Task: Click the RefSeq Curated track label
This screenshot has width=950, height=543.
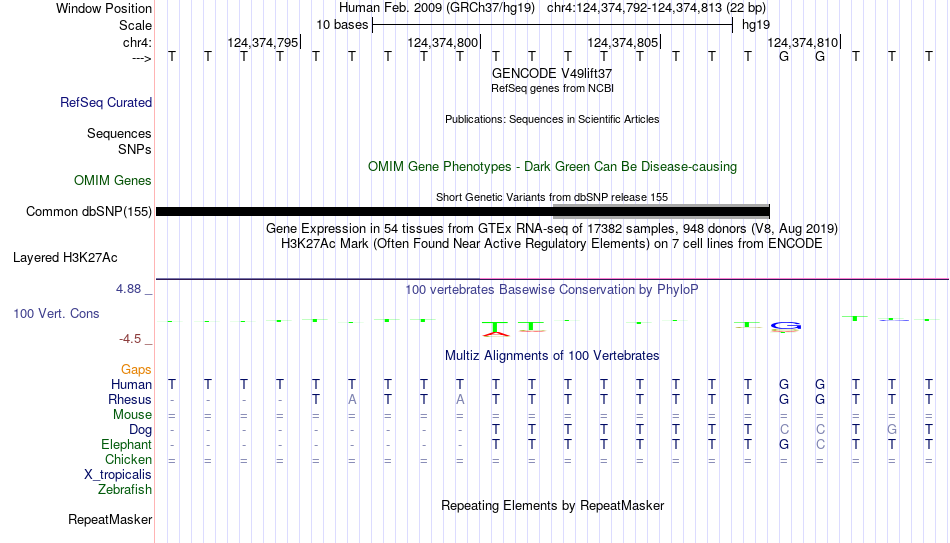Action: pos(105,102)
